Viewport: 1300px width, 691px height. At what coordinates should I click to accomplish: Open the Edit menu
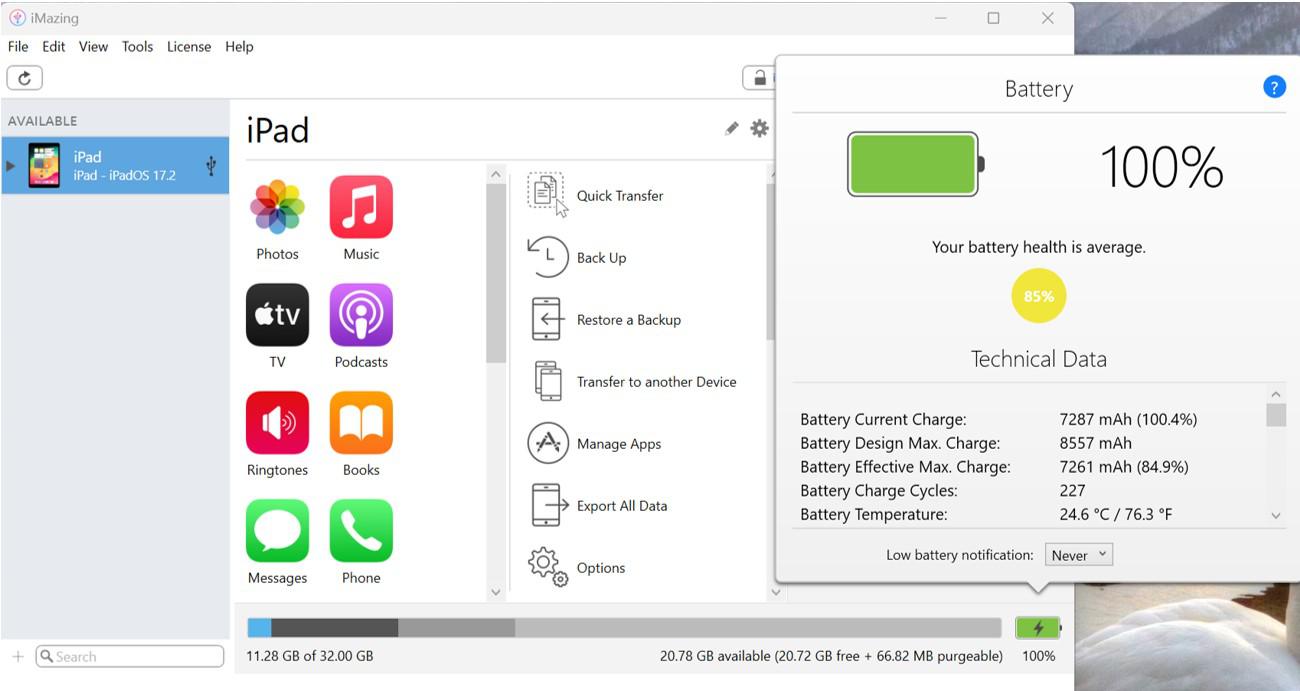coord(54,46)
